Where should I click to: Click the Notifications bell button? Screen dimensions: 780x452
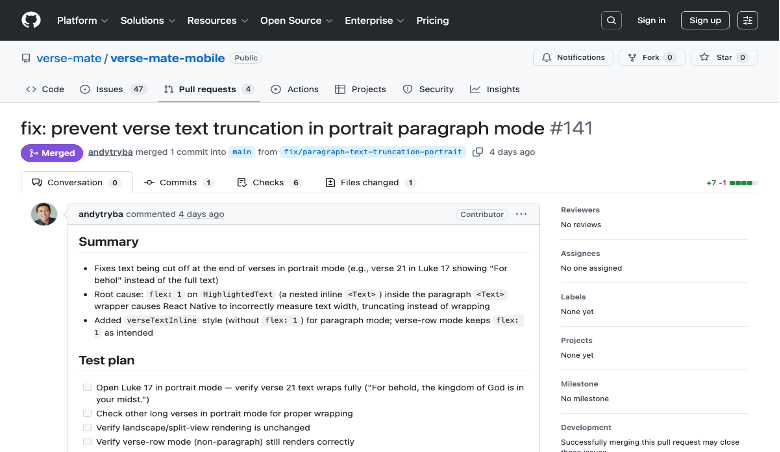tap(573, 58)
